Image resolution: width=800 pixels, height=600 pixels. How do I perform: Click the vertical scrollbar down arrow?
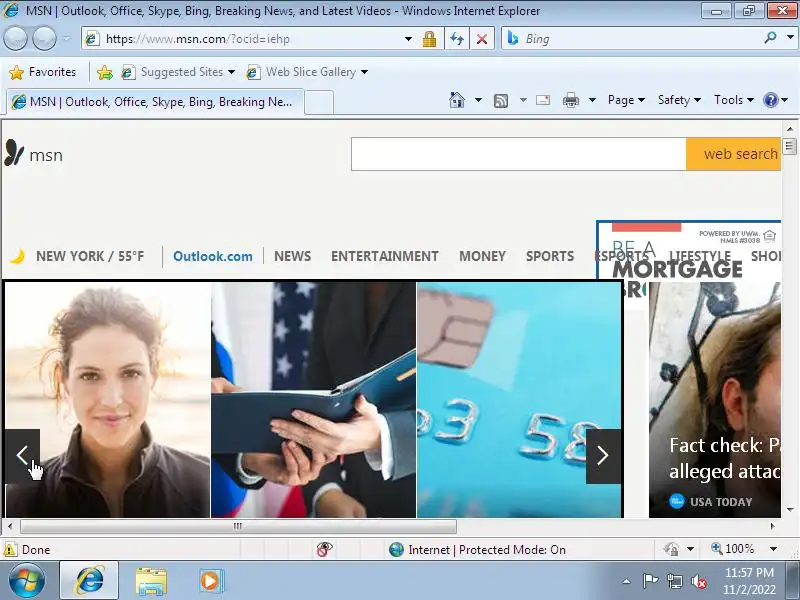(x=790, y=509)
